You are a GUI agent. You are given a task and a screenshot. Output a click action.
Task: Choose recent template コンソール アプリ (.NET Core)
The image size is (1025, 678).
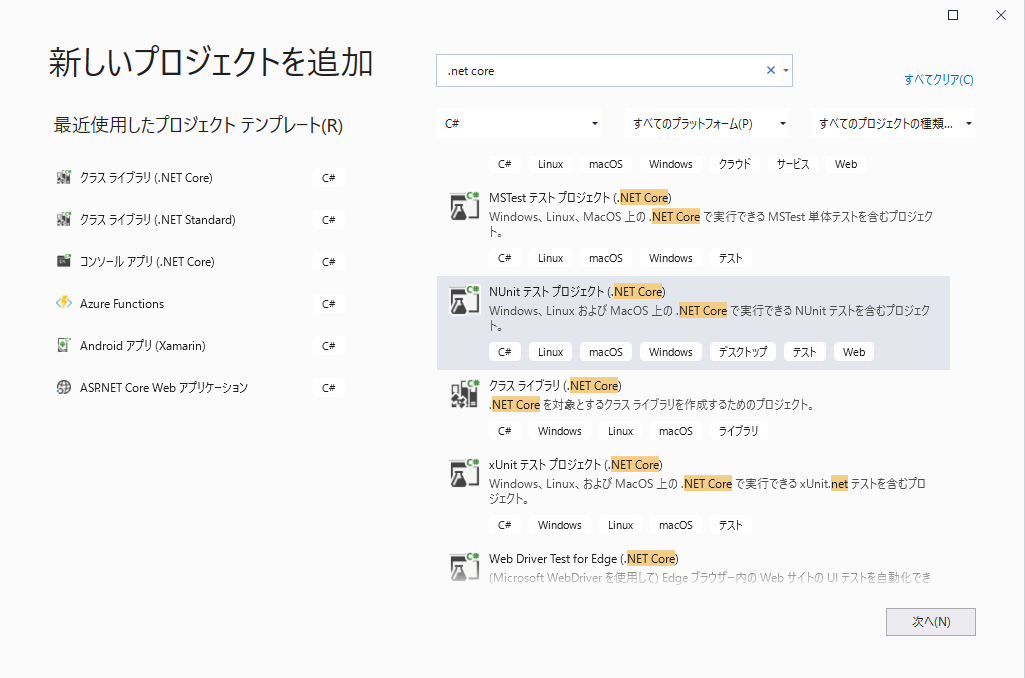tap(199, 262)
